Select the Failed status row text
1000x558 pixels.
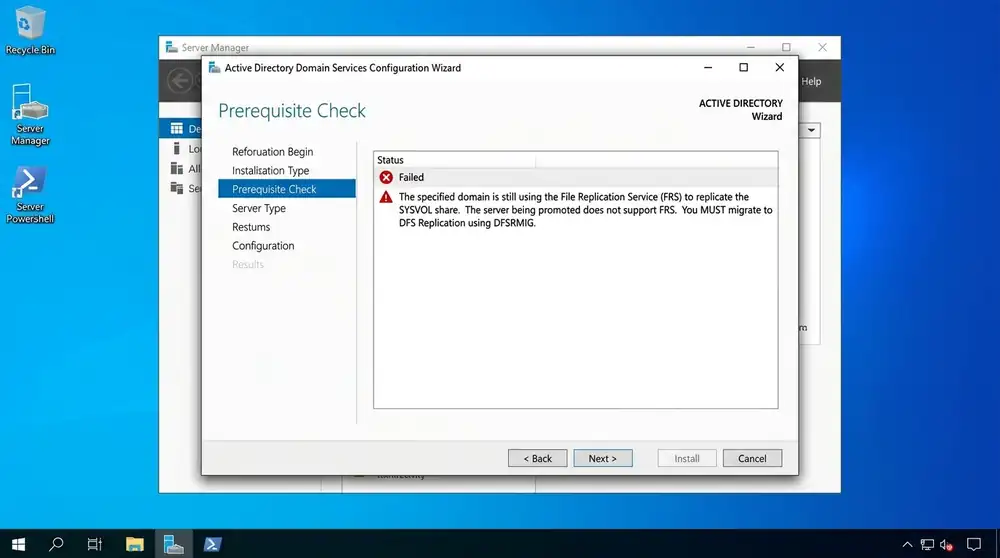point(411,177)
